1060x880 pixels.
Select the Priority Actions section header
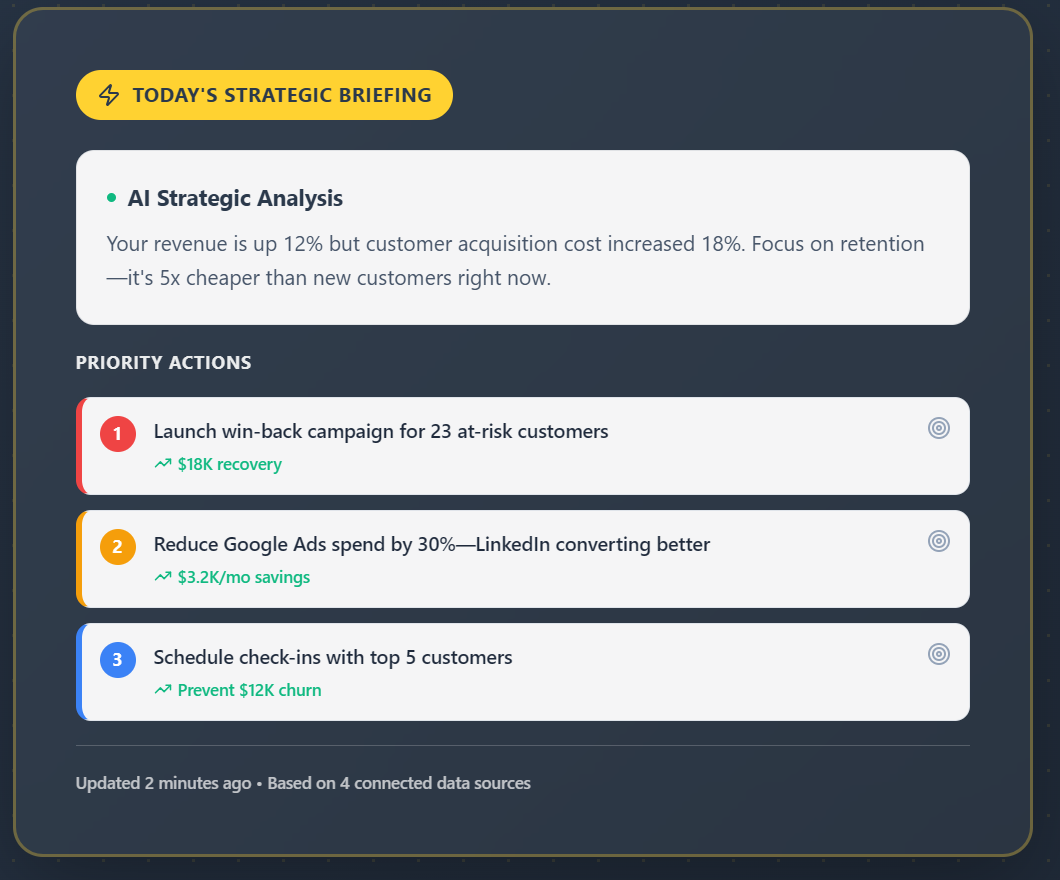click(163, 362)
